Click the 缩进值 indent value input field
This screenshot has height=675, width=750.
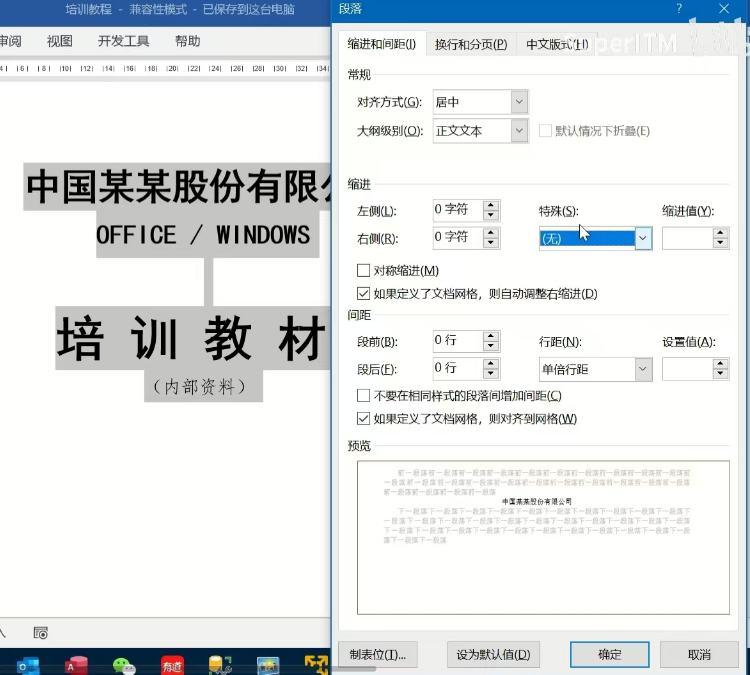(x=687, y=238)
